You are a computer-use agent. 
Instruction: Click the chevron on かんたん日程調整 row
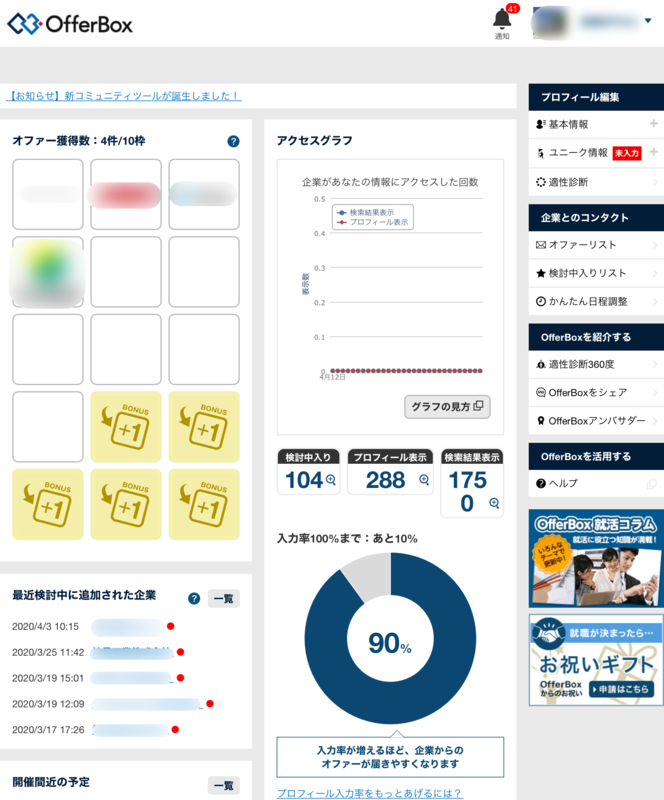pos(655,302)
